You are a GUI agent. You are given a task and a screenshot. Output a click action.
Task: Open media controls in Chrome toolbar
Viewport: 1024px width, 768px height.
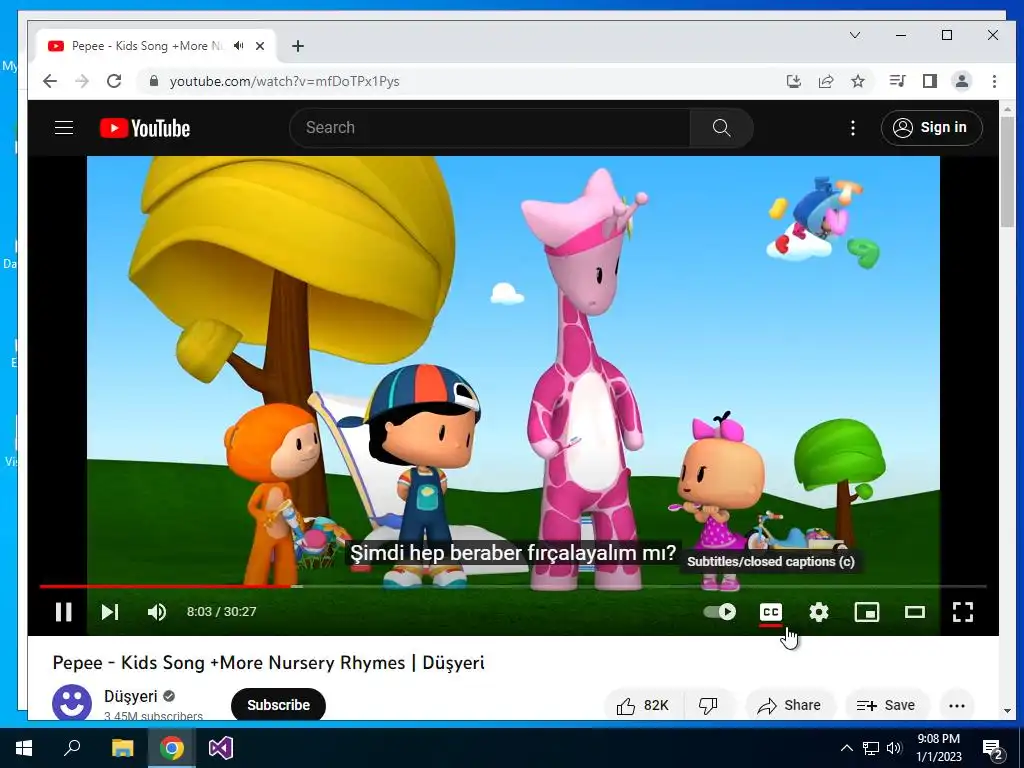[x=897, y=81]
